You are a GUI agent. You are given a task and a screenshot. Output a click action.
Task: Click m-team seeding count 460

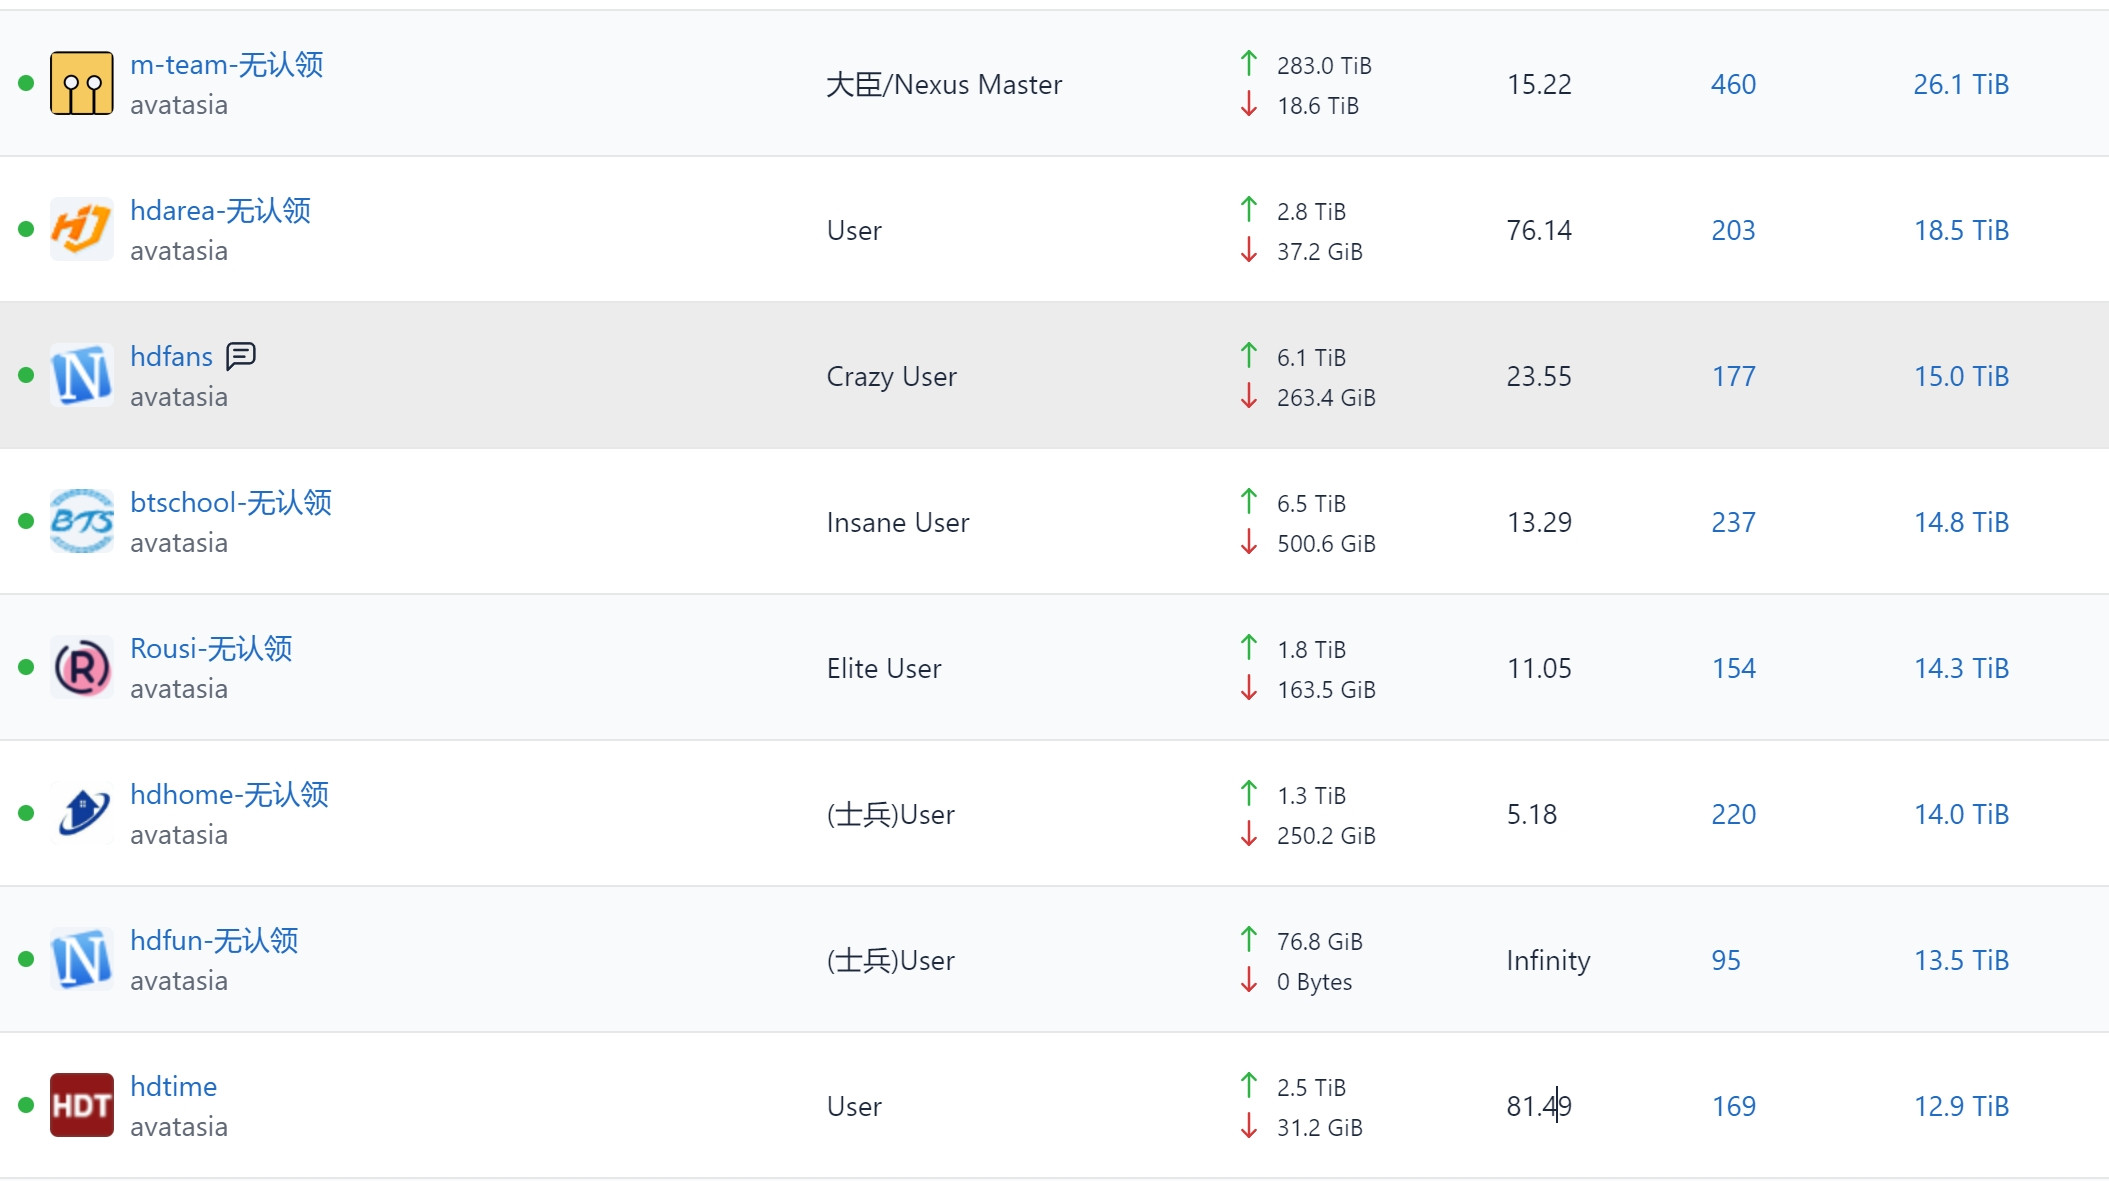click(1733, 84)
